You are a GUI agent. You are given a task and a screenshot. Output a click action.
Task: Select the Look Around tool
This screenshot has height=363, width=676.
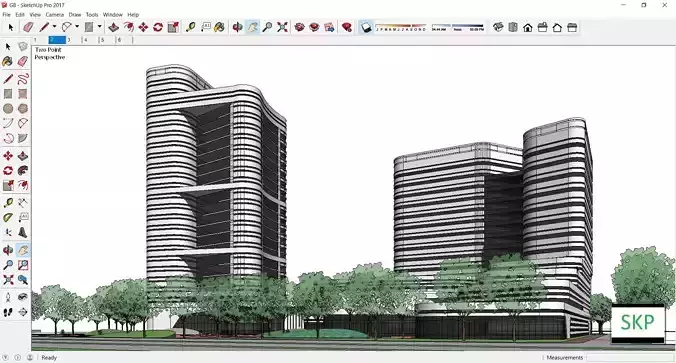23,297
